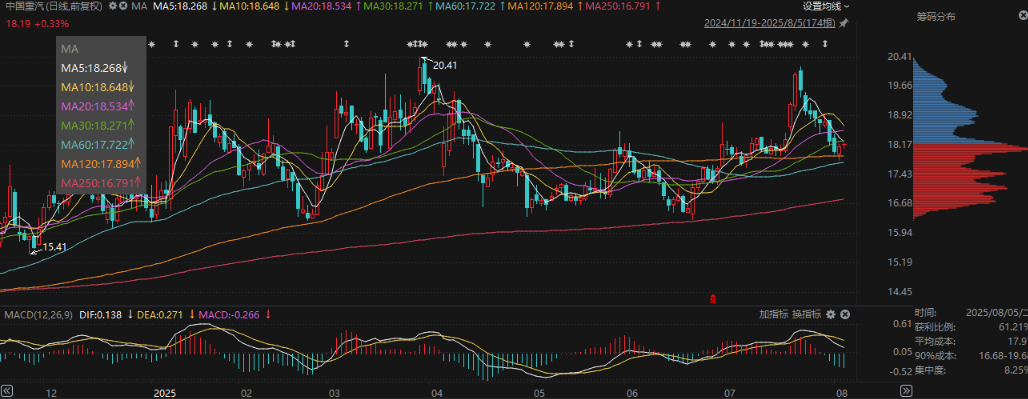1028x399 pixels.
Task: Click the 18.19 +0.33% price readout
Action: point(37,24)
